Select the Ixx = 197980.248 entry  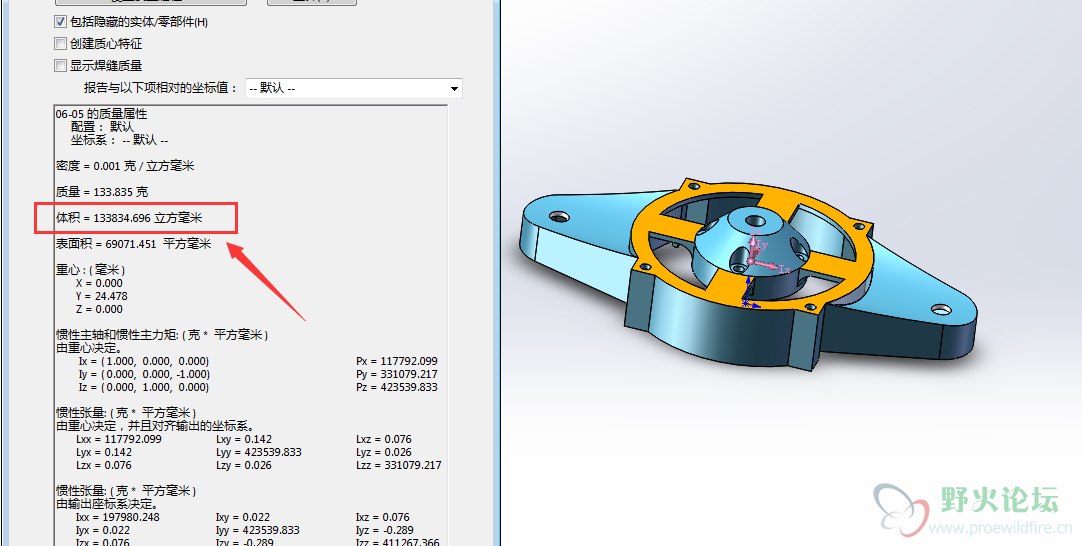tap(118, 517)
